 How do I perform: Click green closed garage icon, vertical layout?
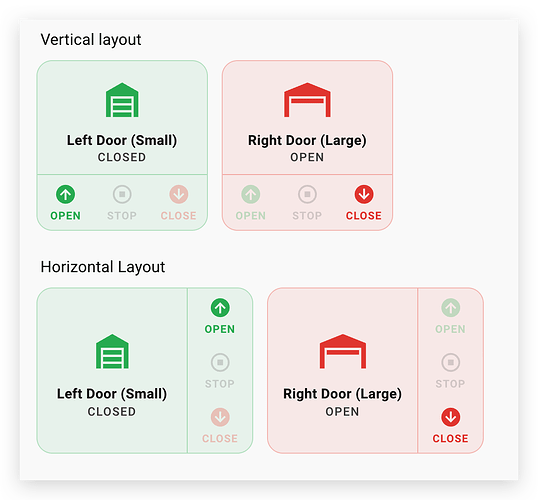pyautogui.click(x=122, y=100)
